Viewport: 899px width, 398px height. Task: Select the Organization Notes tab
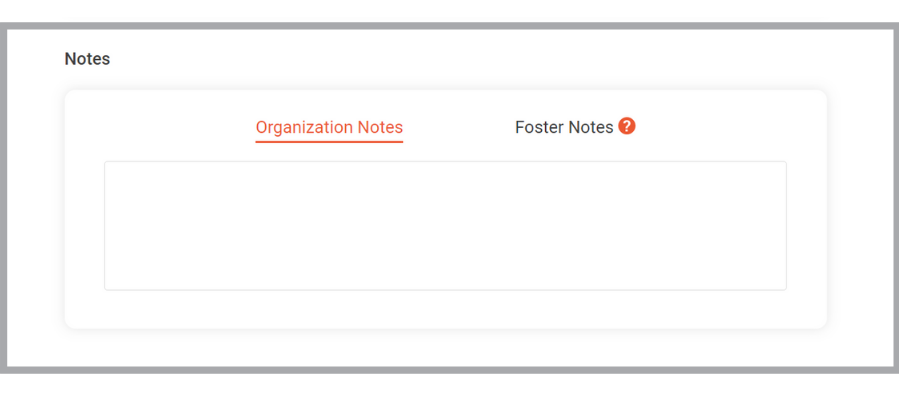pyautogui.click(x=329, y=127)
